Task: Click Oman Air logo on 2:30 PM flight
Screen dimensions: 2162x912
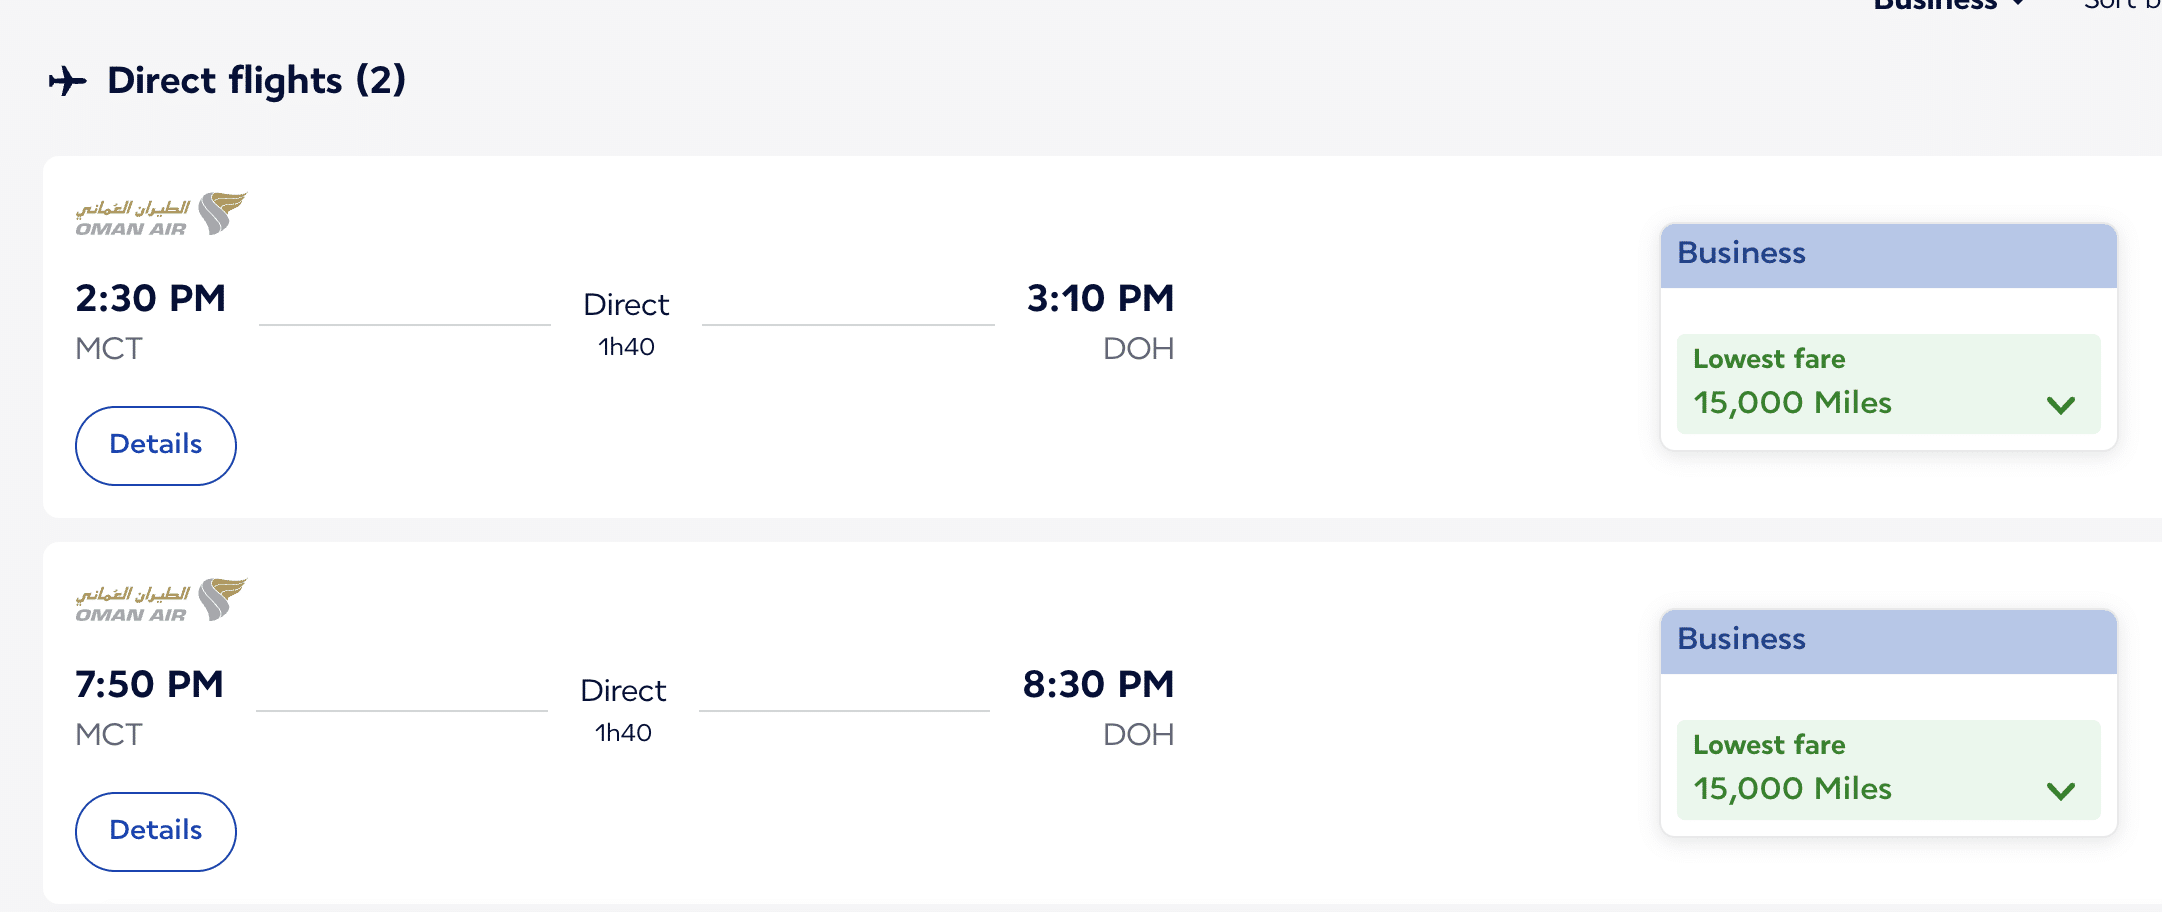Action: (161, 214)
